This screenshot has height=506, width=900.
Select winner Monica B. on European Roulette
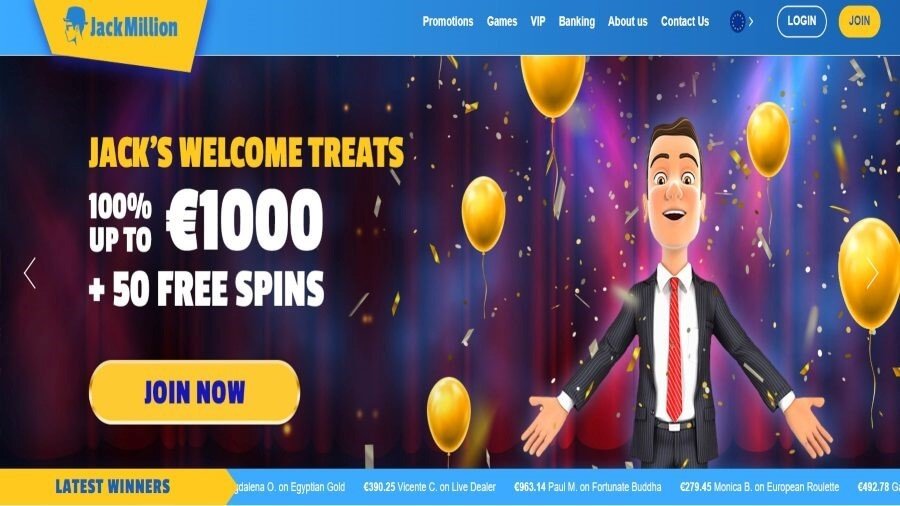[759, 487]
